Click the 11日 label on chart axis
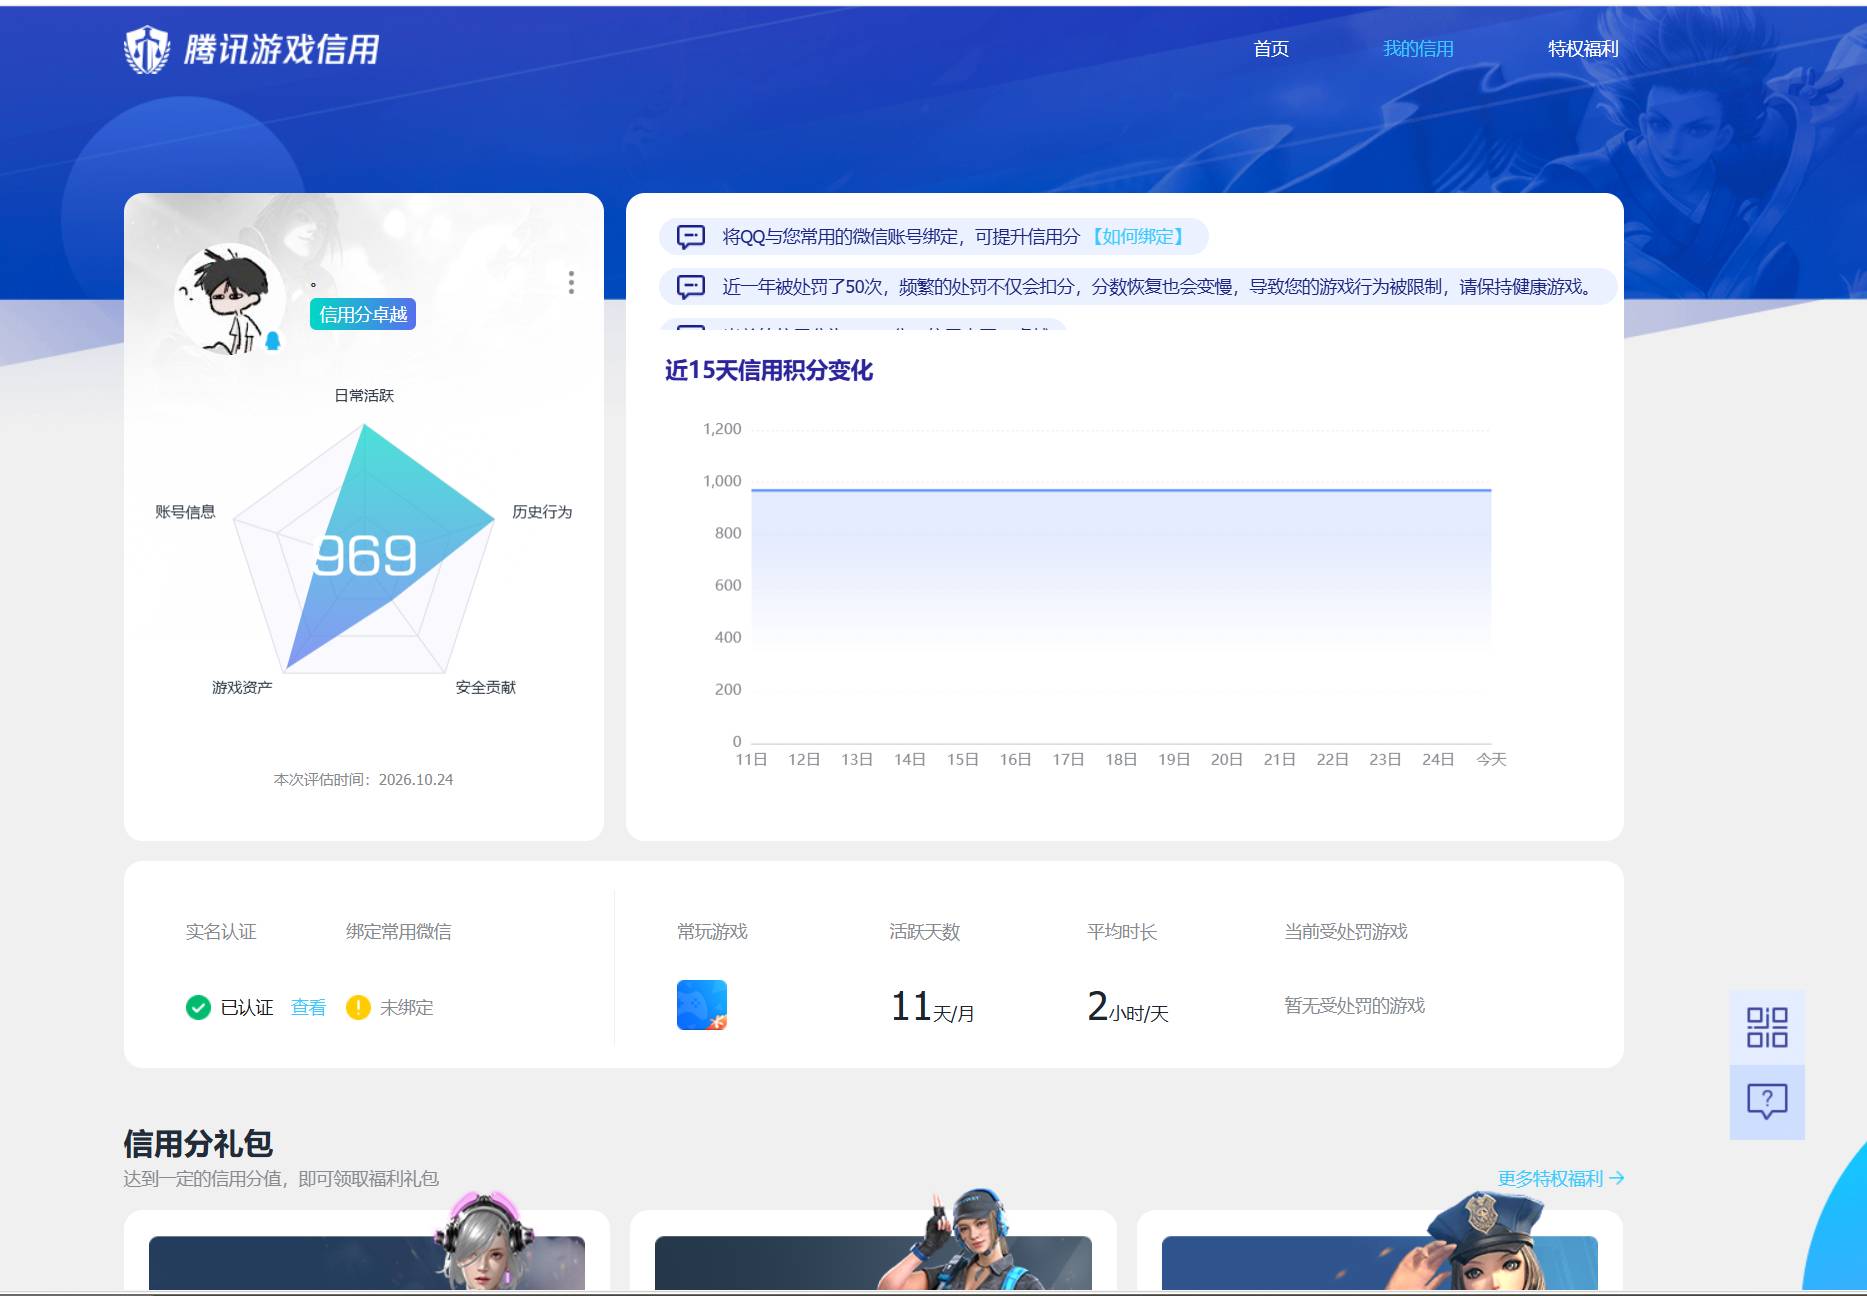The height and width of the screenshot is (1296, 1867). click(x=751, y=760)
